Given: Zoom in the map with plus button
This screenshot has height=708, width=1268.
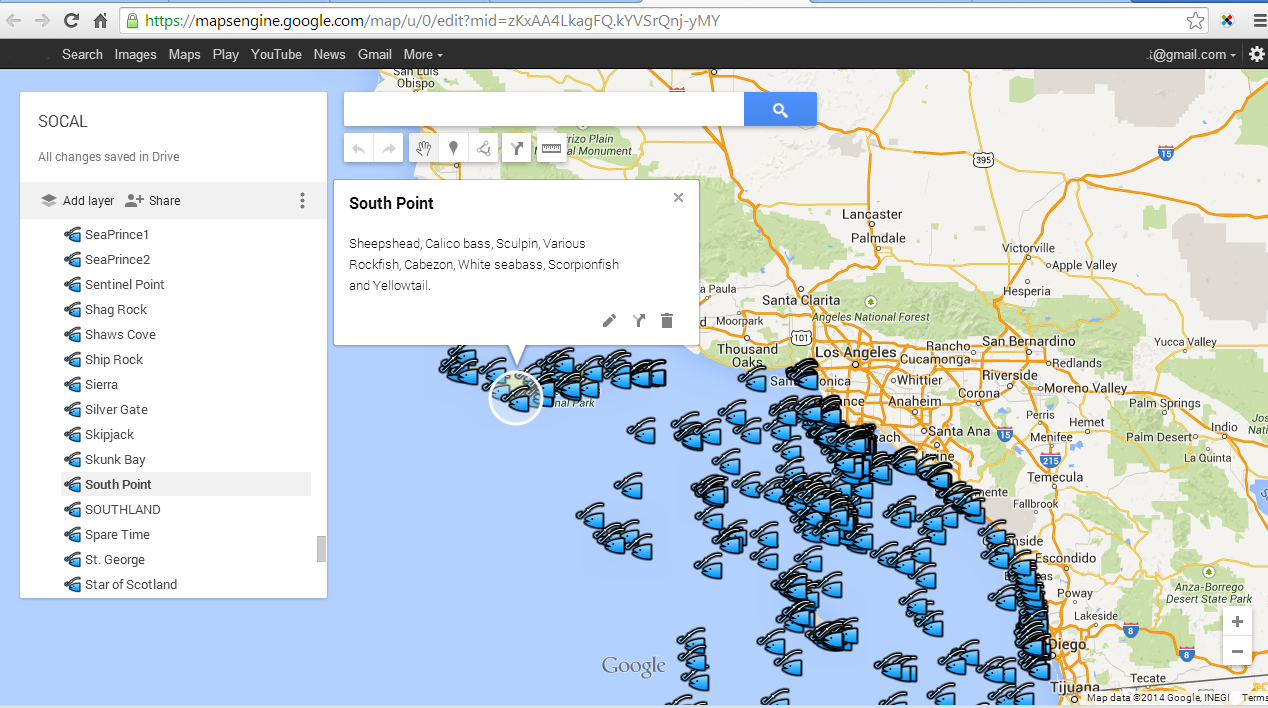Looking at the screenshot, I should pyautogui.click(x=1237, y=622).
